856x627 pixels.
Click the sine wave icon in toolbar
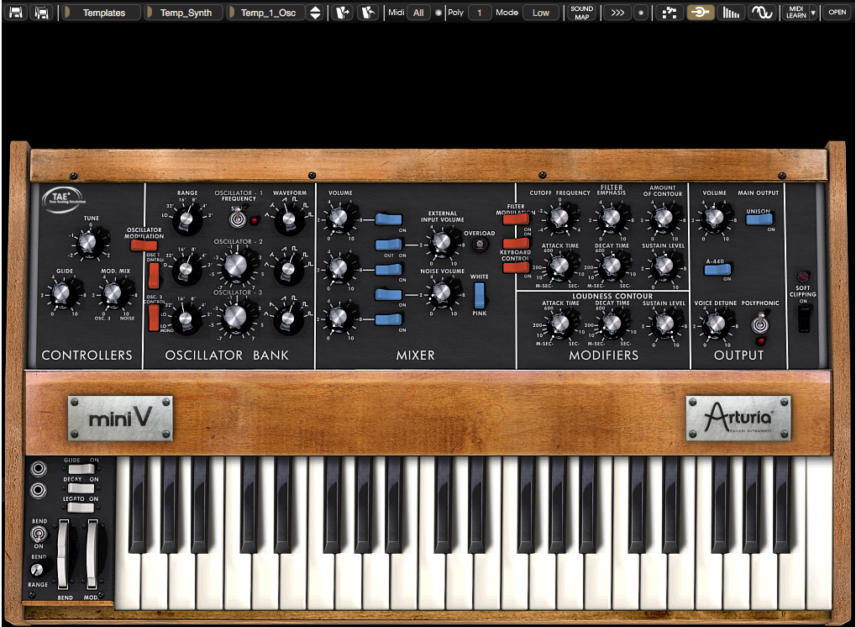coord(761,13)
